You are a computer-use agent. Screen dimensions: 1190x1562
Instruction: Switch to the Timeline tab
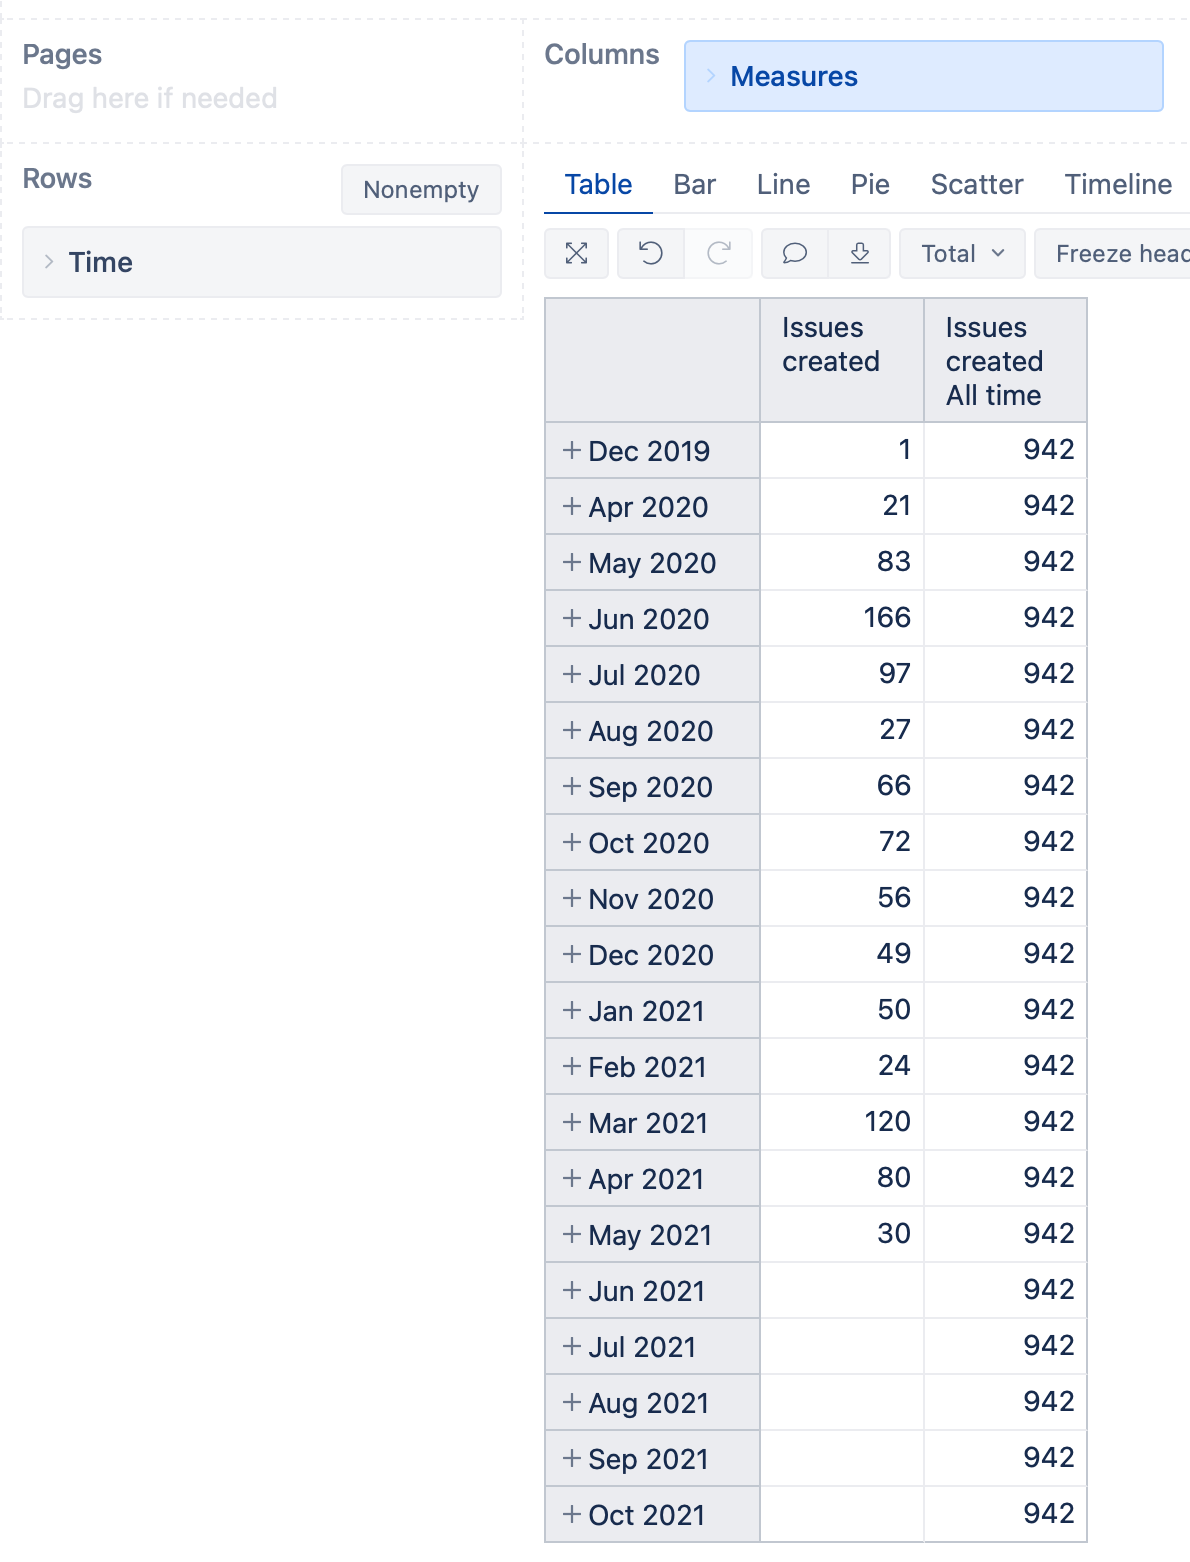pos(1118,185)
